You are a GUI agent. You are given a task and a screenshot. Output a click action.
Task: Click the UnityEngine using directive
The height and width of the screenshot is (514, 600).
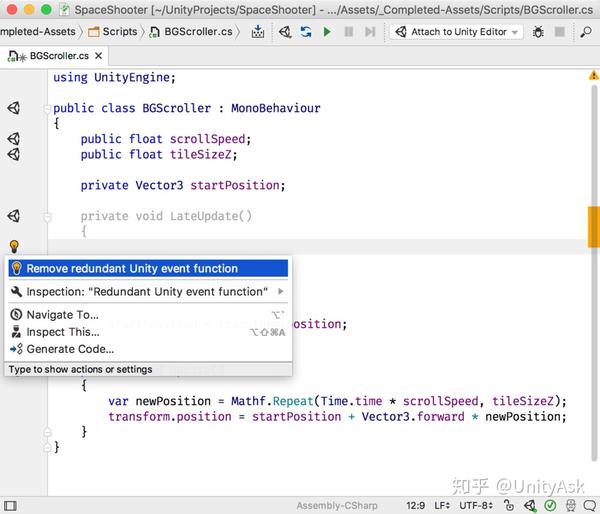click(132, 77)
